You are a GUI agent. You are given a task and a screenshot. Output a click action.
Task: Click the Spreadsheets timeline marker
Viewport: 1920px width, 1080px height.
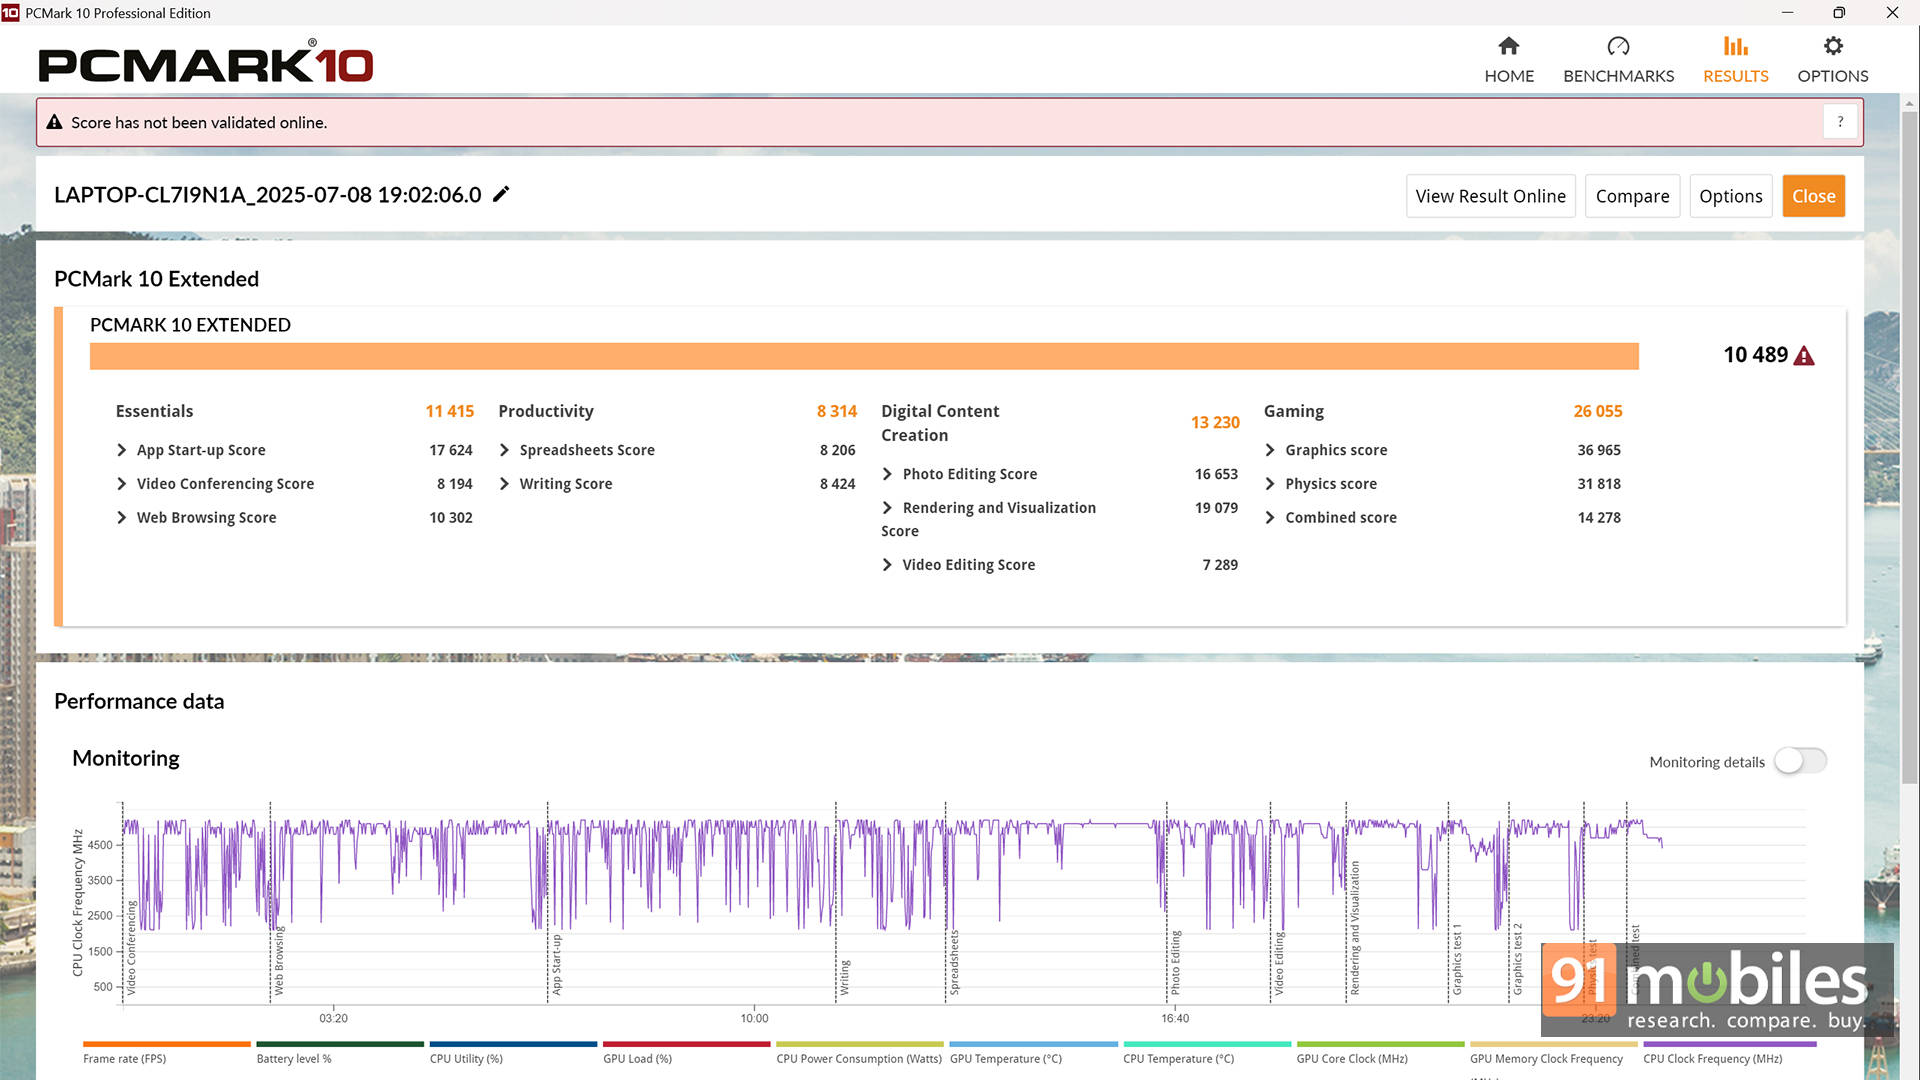click(x=954, y=962)
